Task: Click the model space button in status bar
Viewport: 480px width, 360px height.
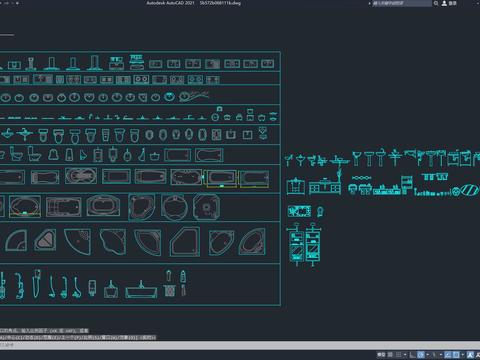Action: (x=381, y=355)
